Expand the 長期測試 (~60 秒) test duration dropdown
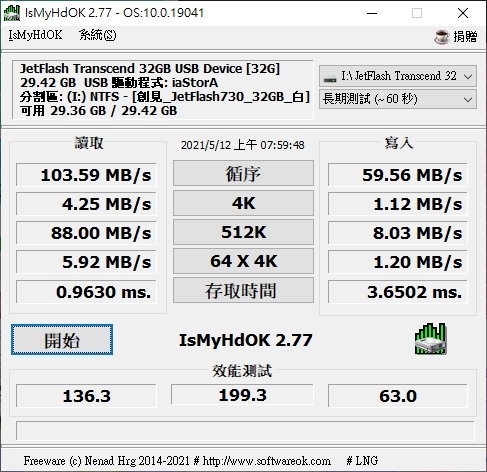Image resolution: width=487 pixels, height=472 pixels. click(x=398, y=99)
